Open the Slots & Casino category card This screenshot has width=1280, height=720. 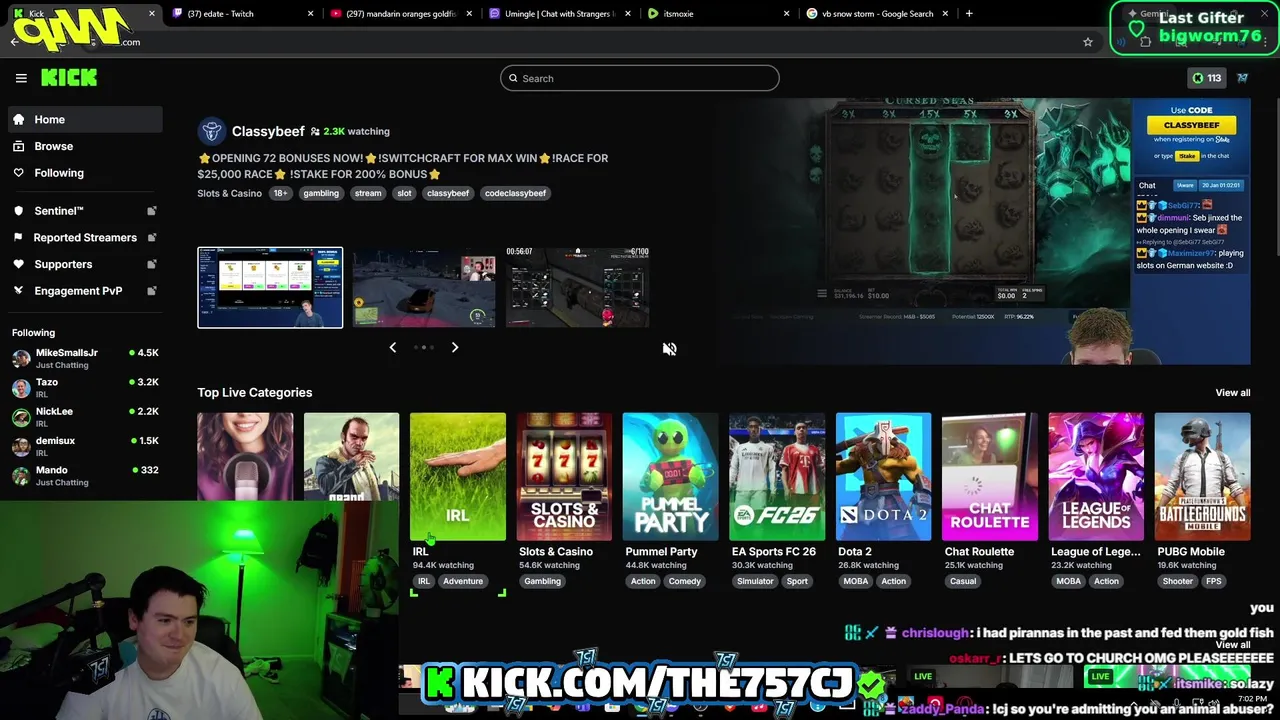coord(564,476)
